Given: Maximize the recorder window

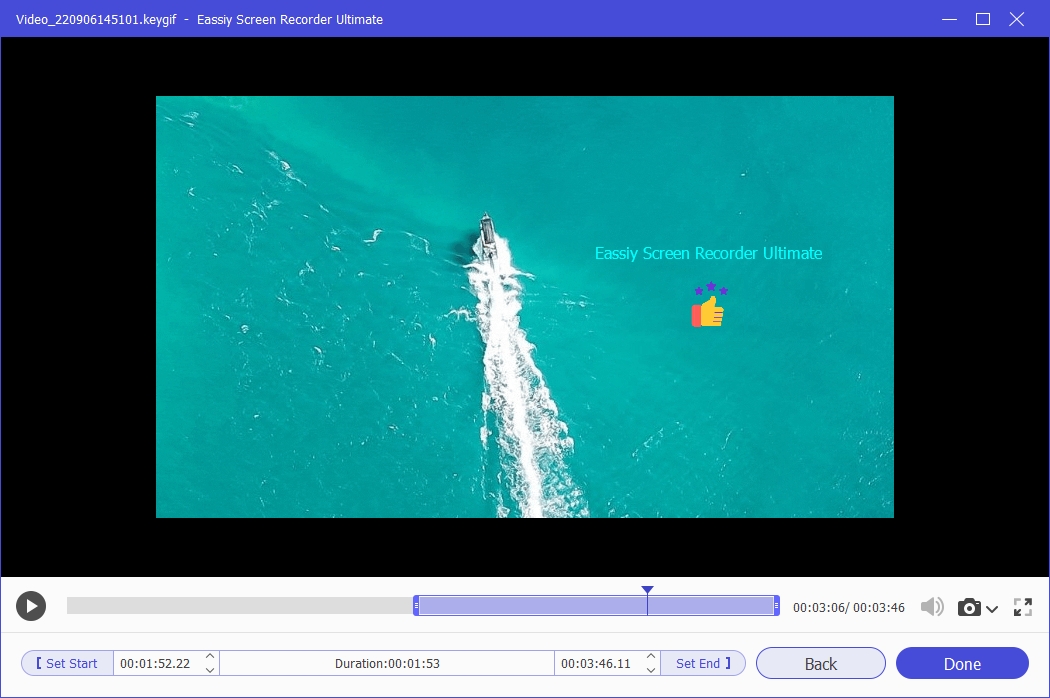Looking at the screenshot, I should [982, 19].
